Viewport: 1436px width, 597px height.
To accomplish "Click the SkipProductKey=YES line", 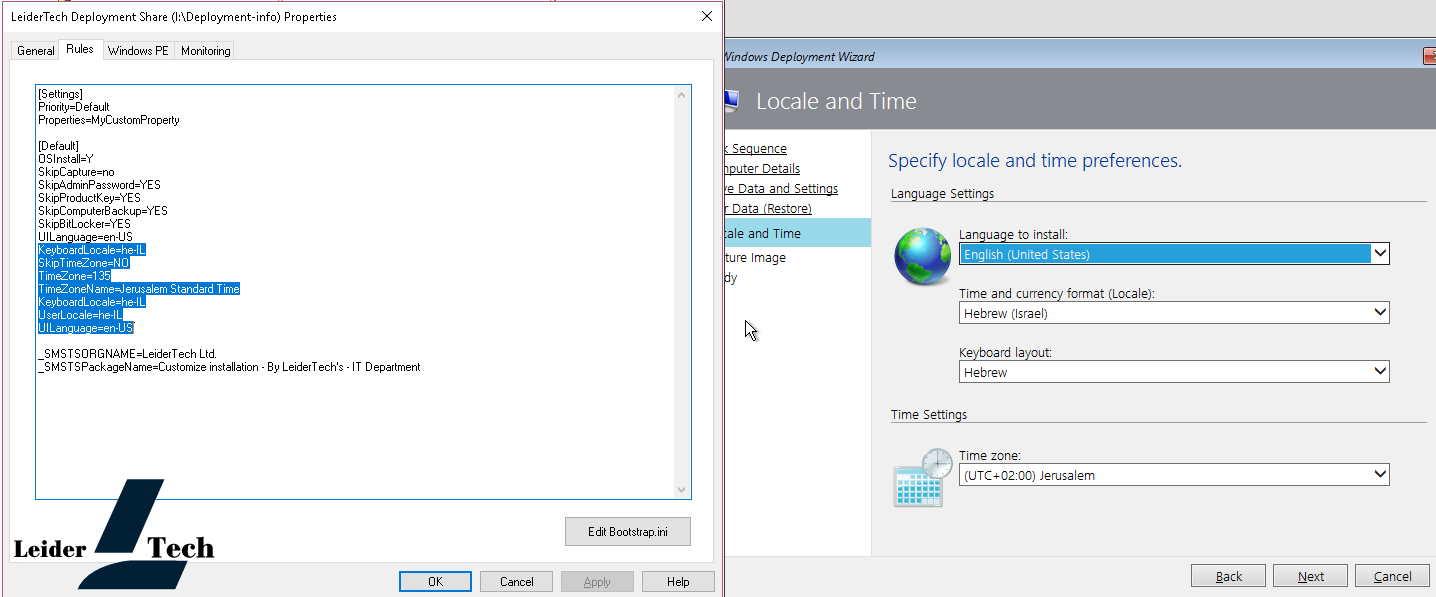I will 89,198.
